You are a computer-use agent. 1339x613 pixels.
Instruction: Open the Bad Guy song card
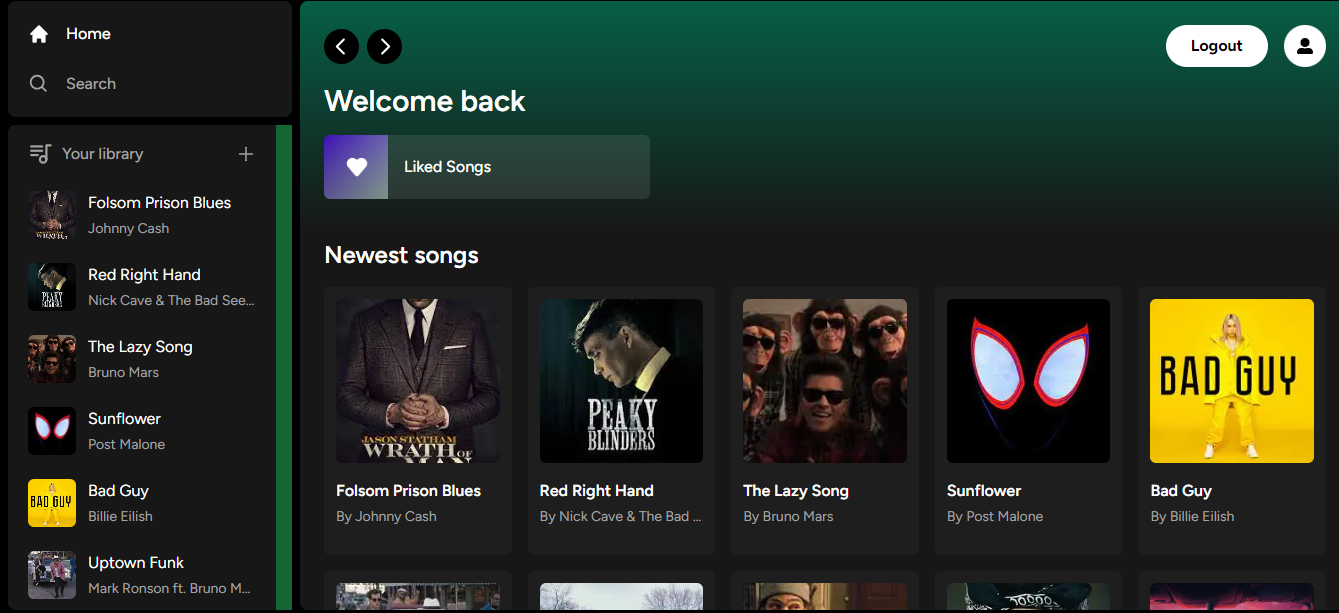pyautogui.click(x=1231, y=420)
